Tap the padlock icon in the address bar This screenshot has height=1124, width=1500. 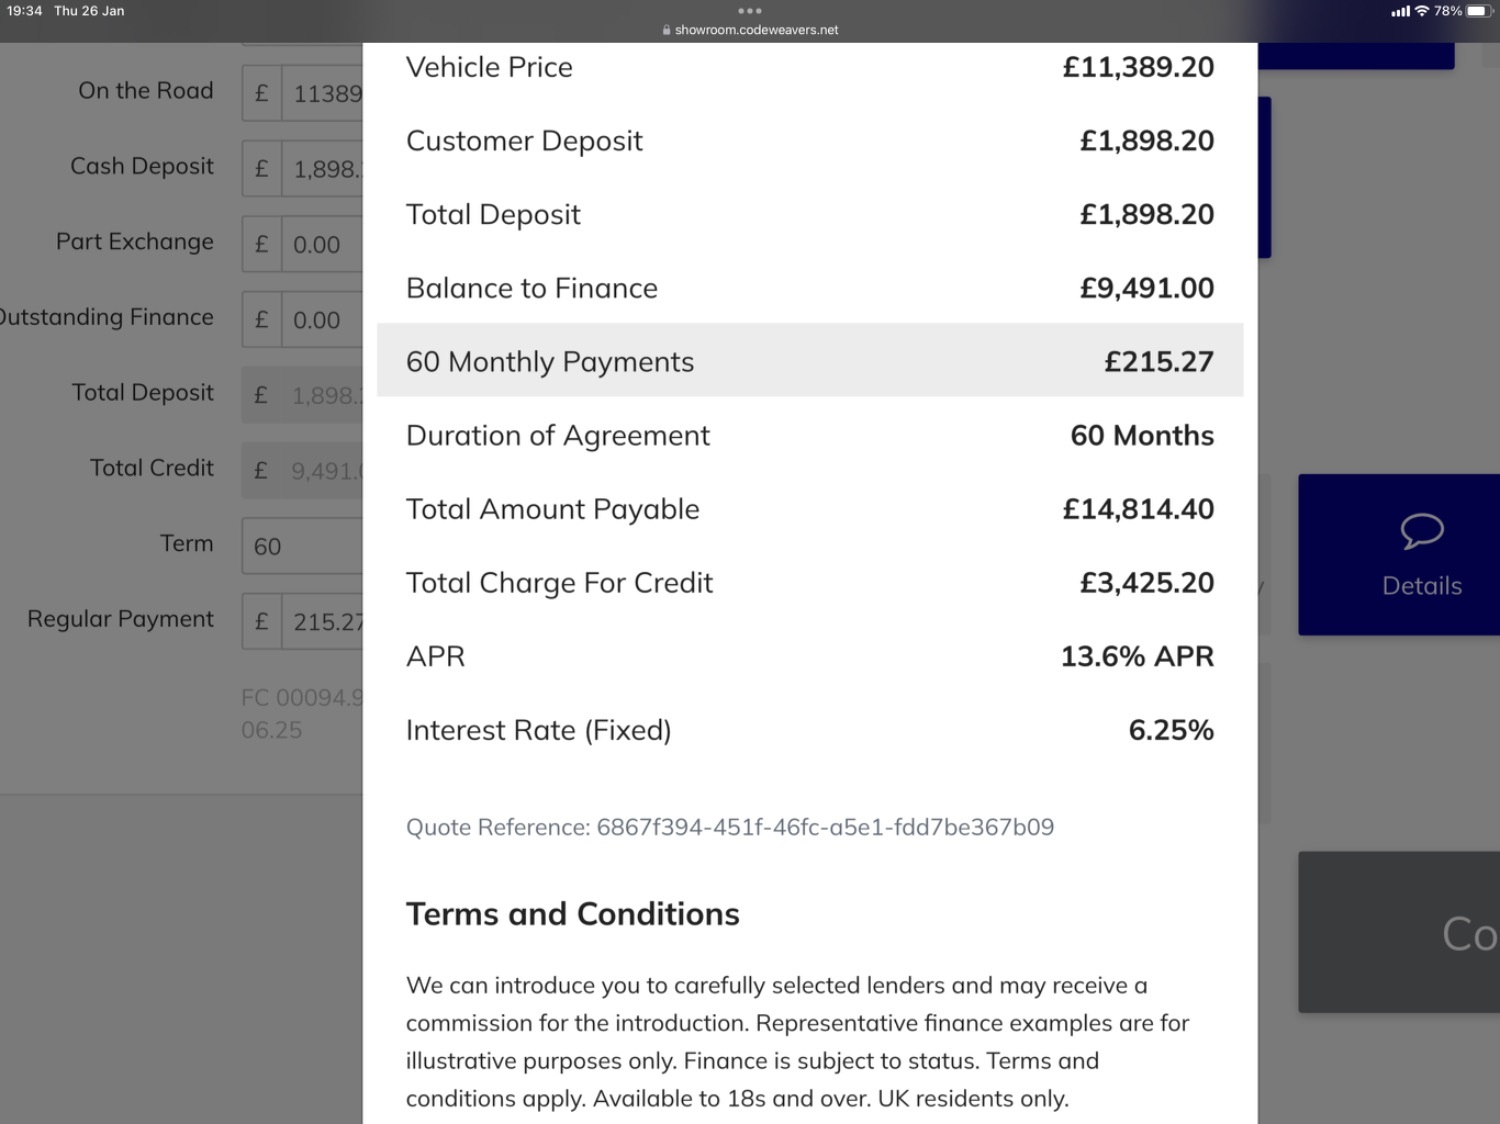pos(666,30)
